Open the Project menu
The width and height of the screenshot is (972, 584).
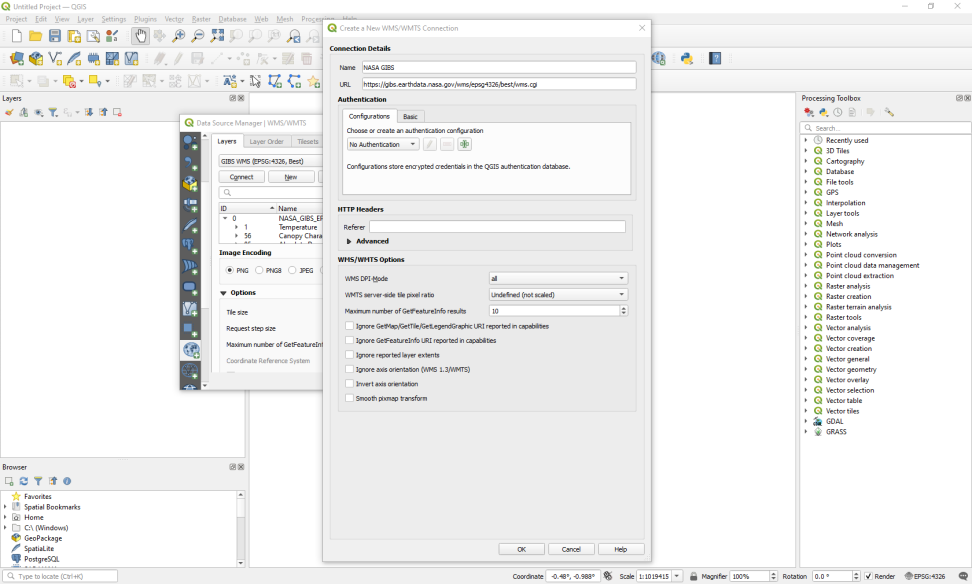(x=16, y=19)
